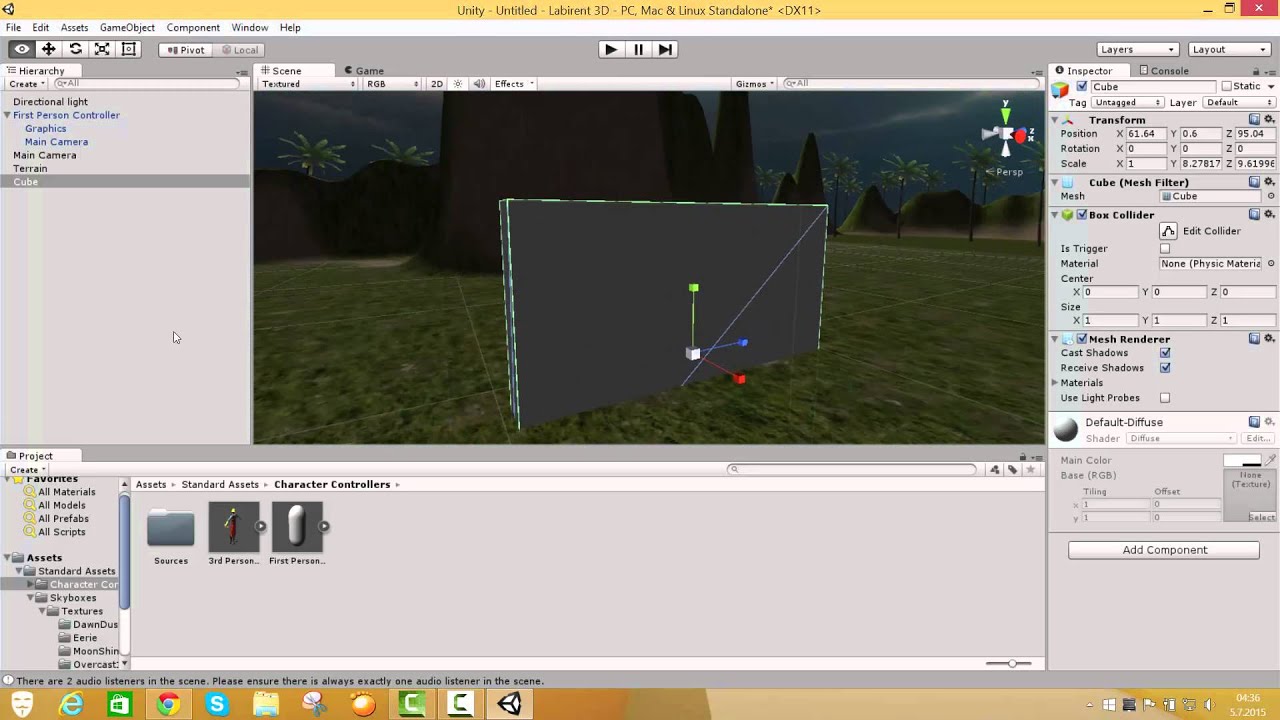
Task: Click the Add Component button
Action: [x=1164, y=550]
